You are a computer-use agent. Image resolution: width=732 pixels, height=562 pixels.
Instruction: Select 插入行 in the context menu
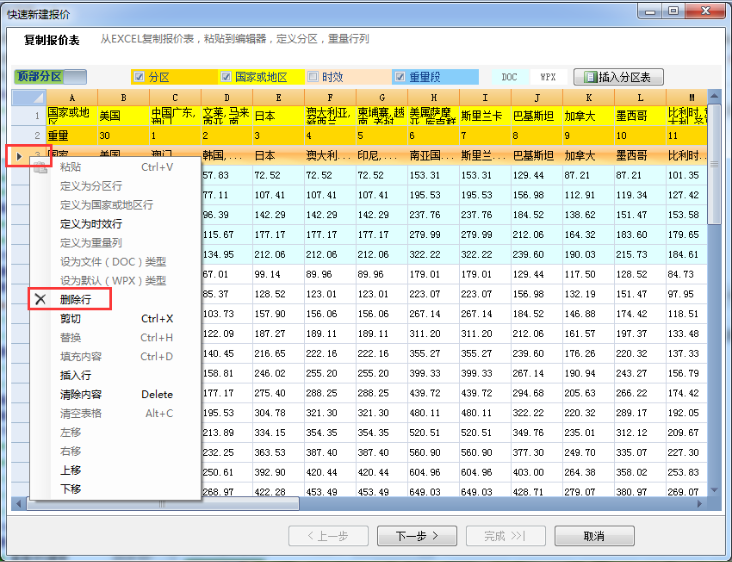coord(75,375)
